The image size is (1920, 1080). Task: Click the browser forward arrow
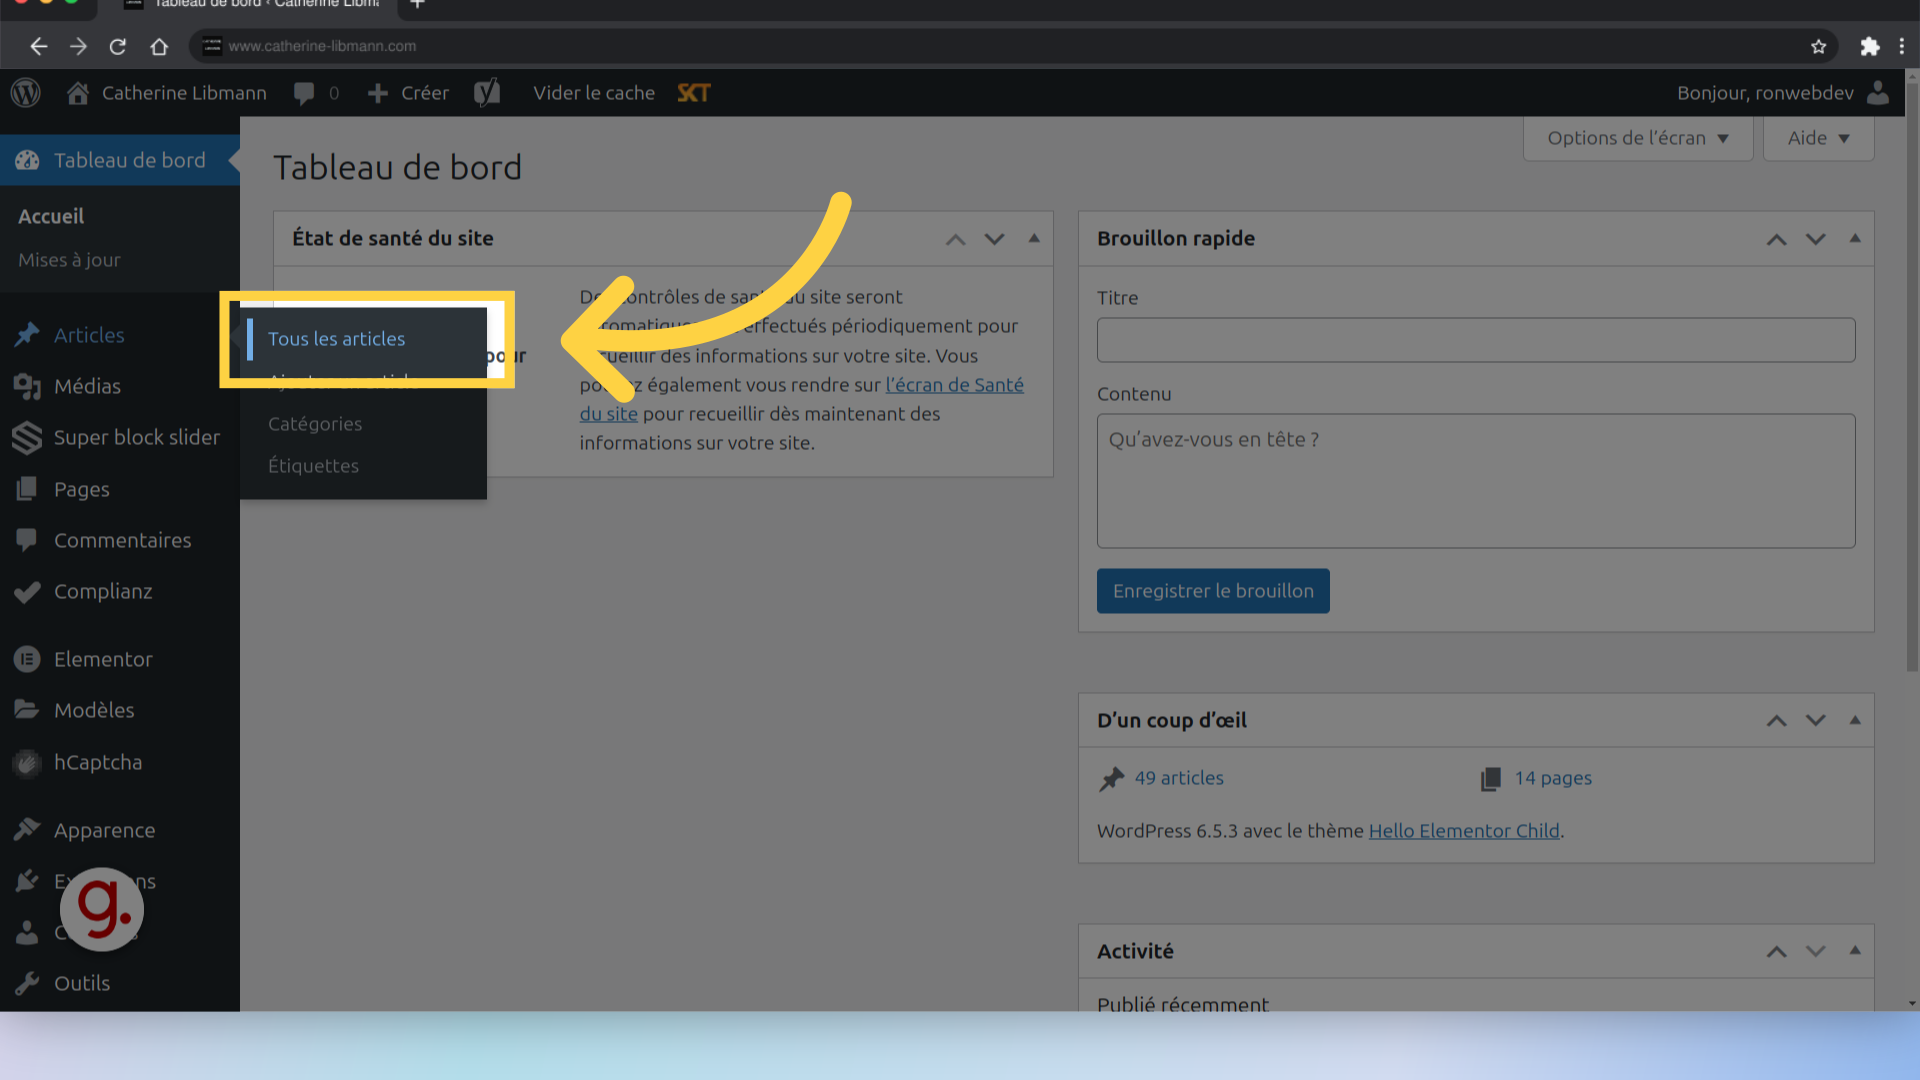point(78,46)
